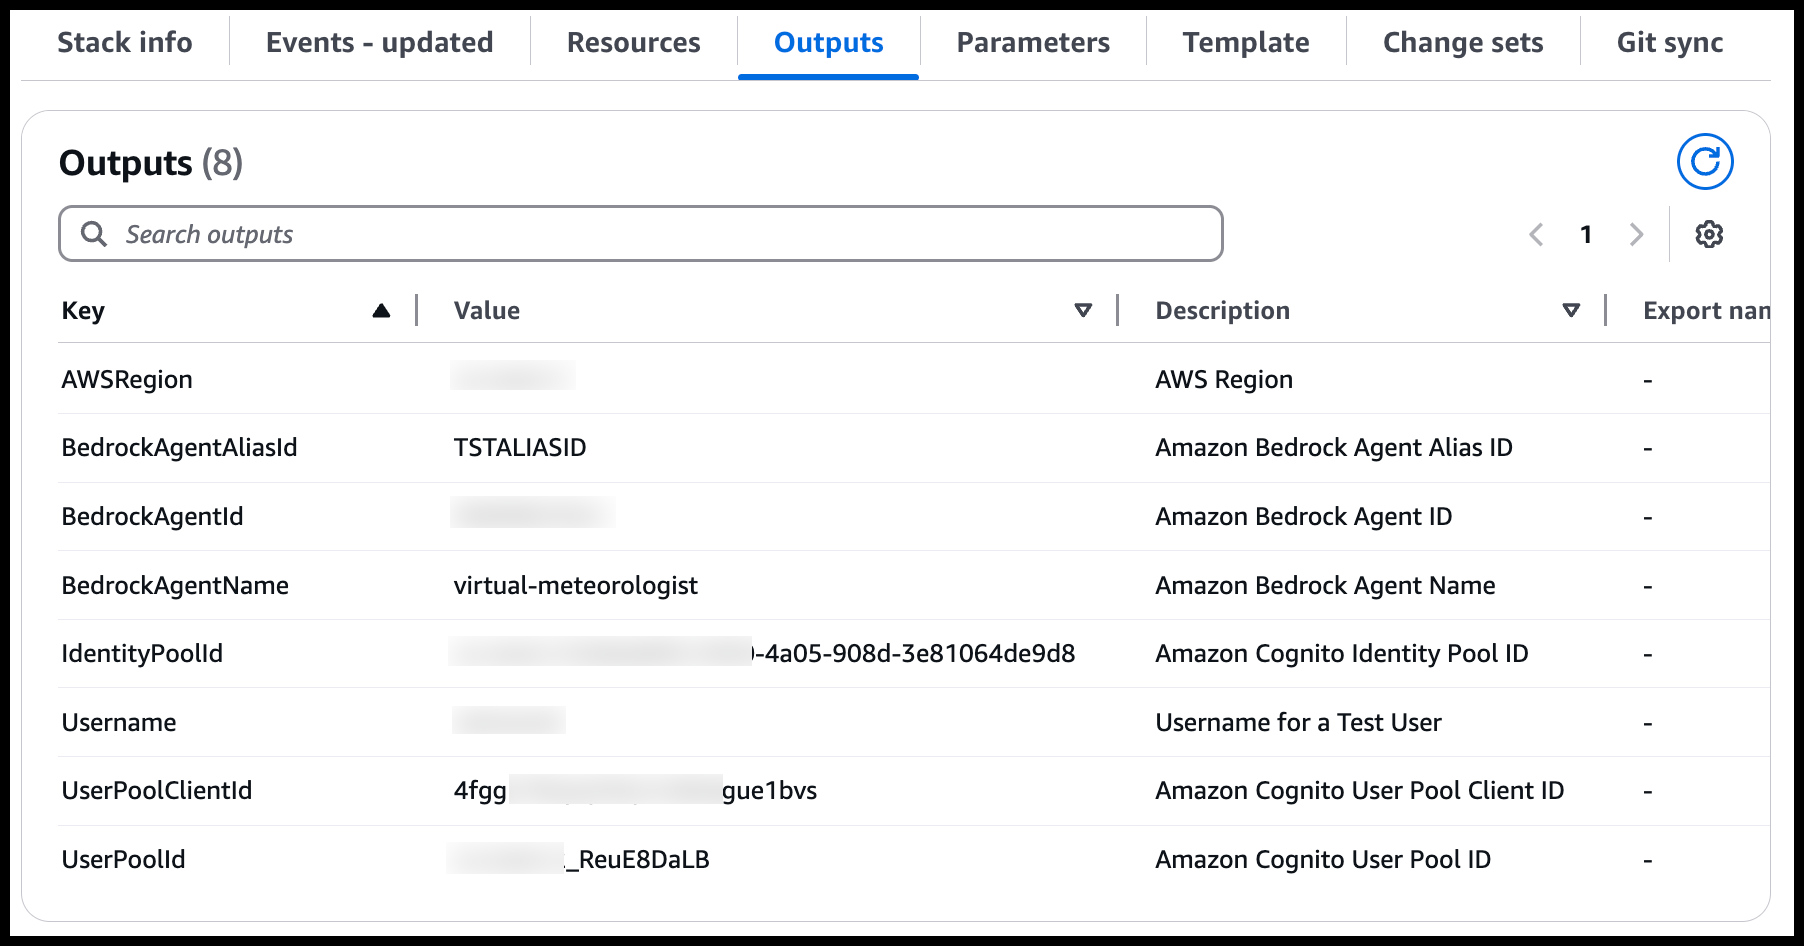
Task: Focus the Search outputs field
Action: coord(660,234)
